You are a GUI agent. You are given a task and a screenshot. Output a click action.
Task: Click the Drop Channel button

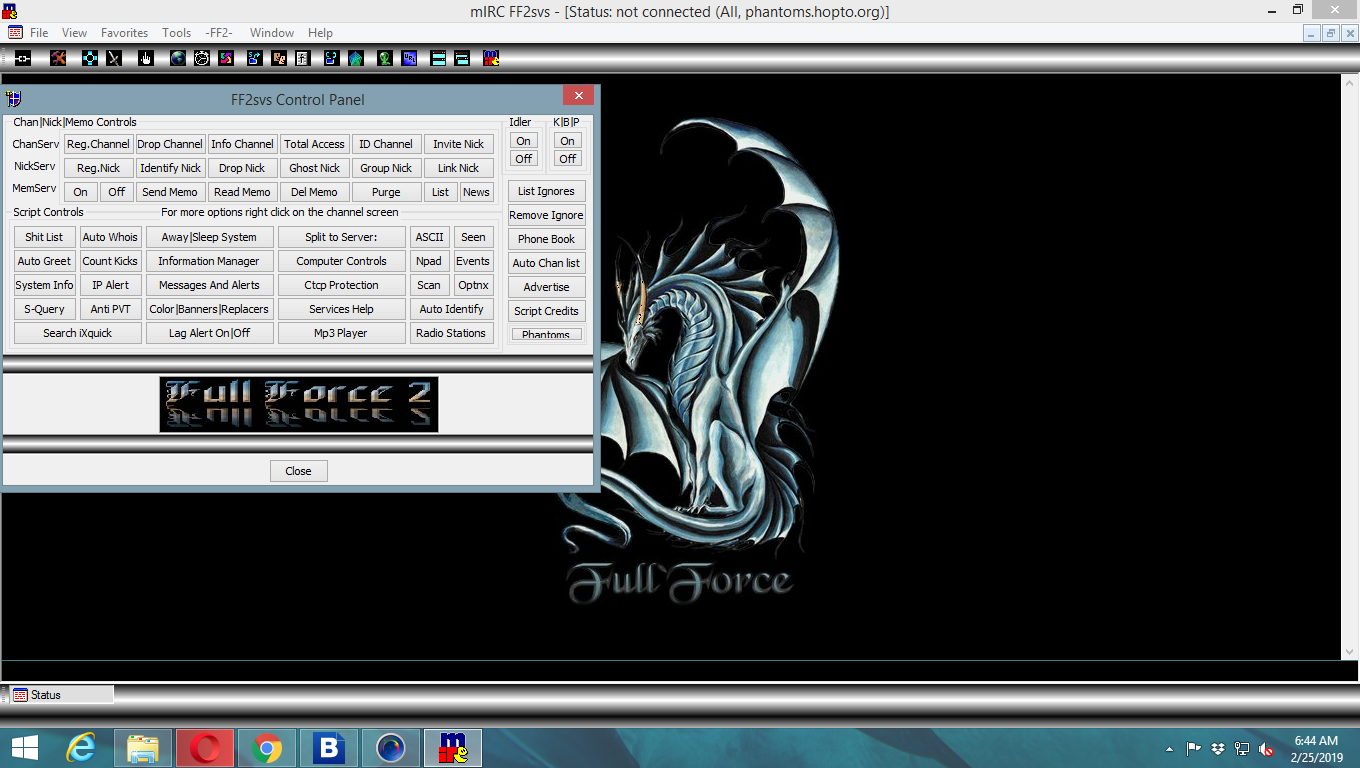pyautogui.click(x=170, y=144)
